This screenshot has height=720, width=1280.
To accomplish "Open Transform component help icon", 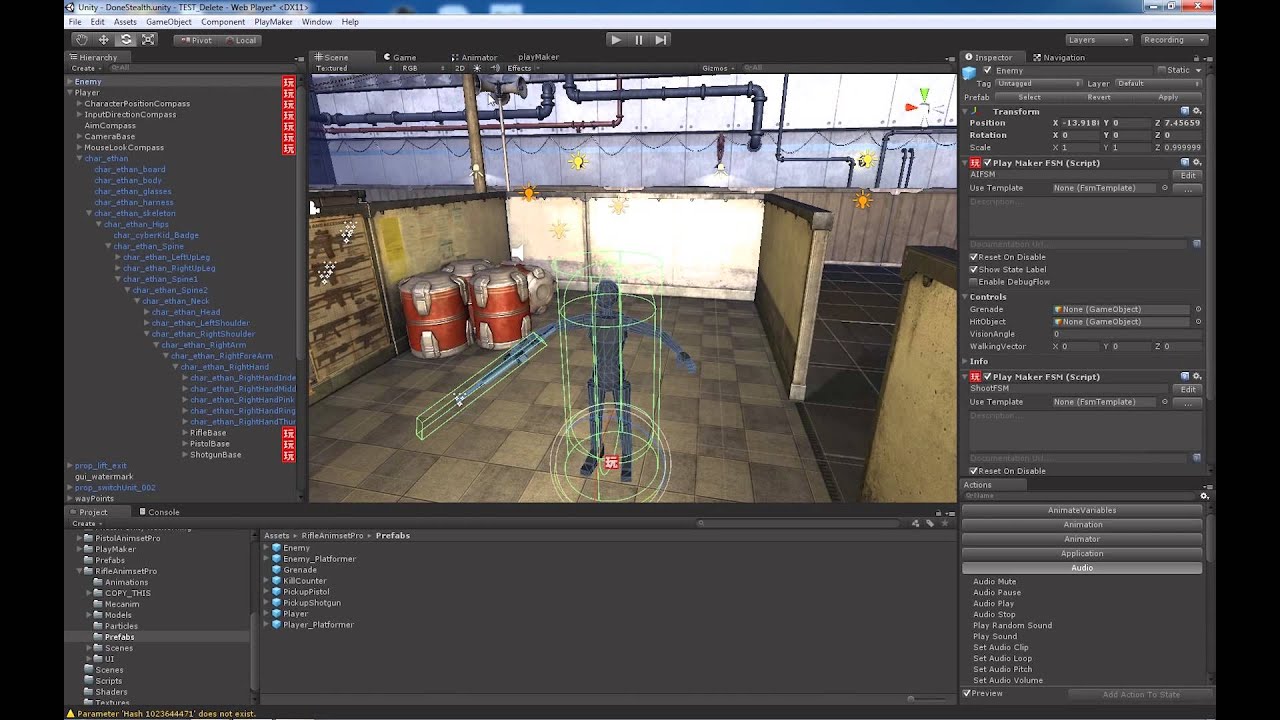I will 1185,111.
